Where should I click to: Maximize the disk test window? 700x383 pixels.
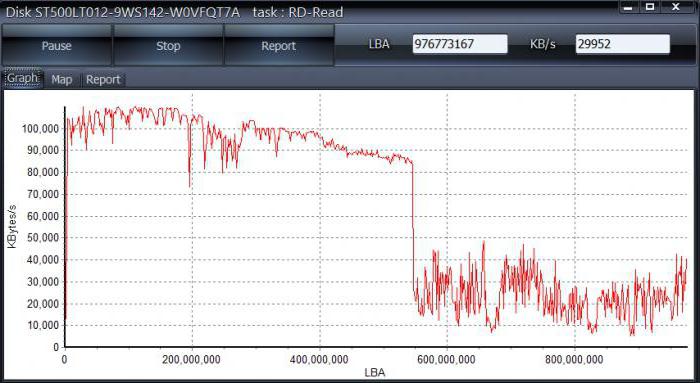[x=650, y=7]
